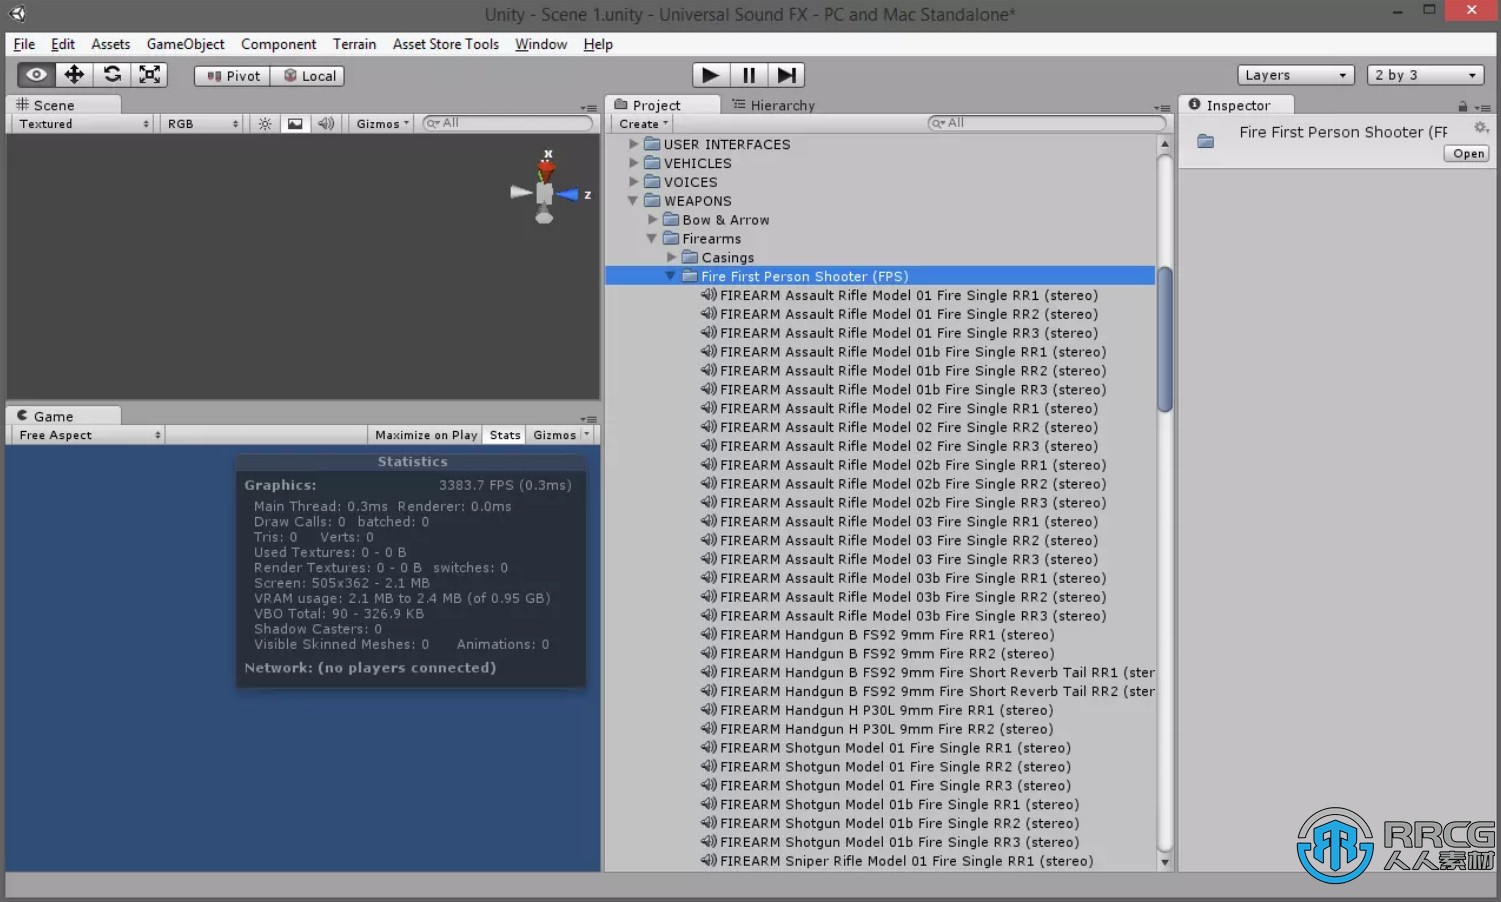Open the Layers dropdown
Screen dimensions: 1501x902
tap(1296, 75)
